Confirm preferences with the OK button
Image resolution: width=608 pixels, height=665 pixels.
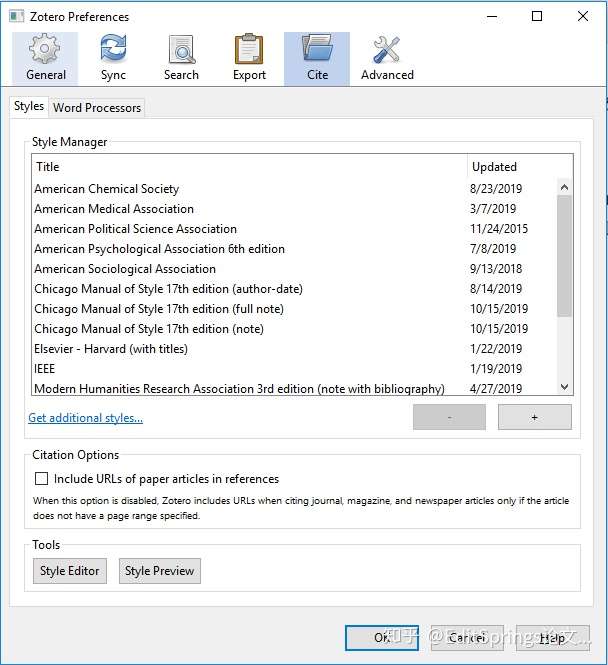[x=382, y=637]
